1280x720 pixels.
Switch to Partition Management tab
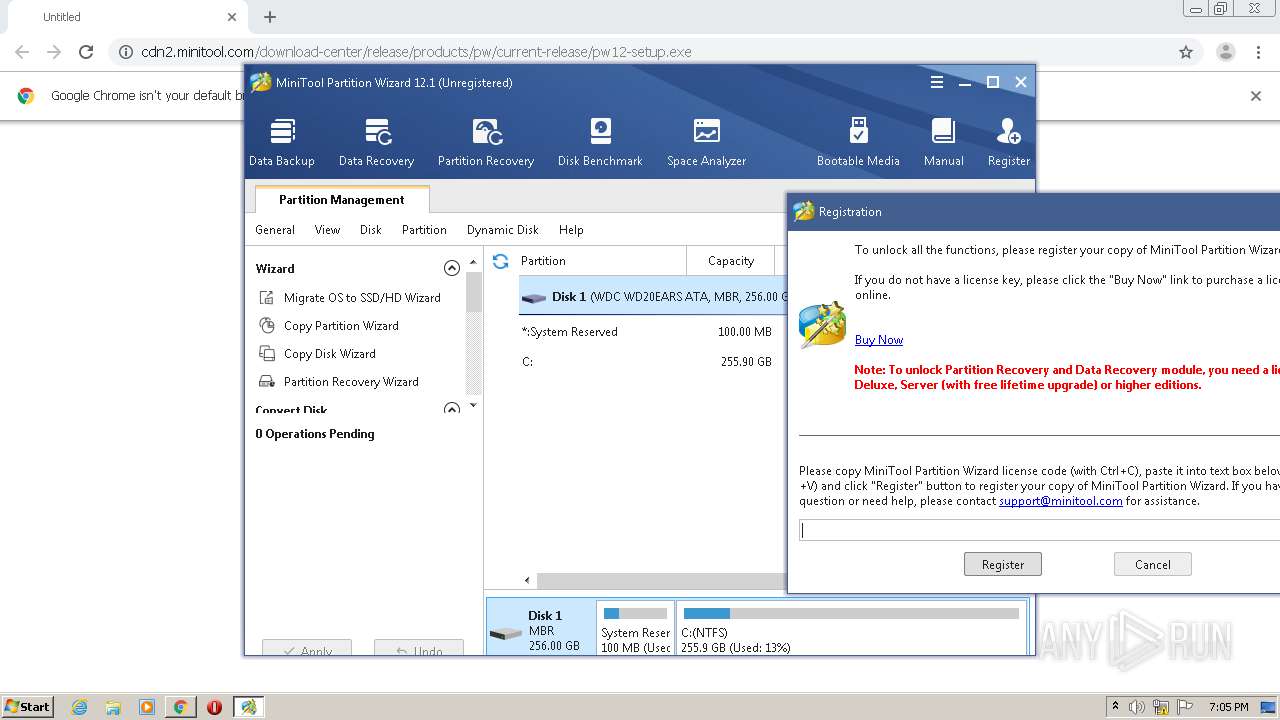(342, 200)
